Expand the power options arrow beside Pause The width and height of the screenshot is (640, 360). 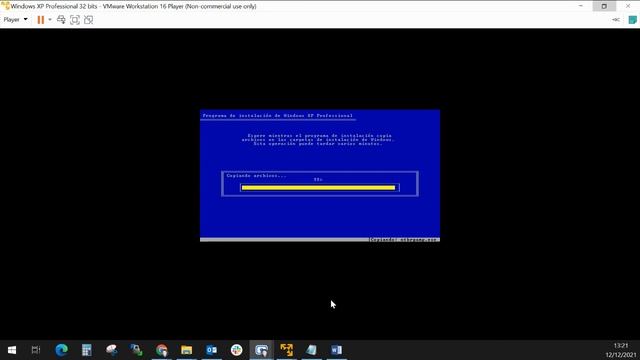pyautogui.click(x=50, y=20)
